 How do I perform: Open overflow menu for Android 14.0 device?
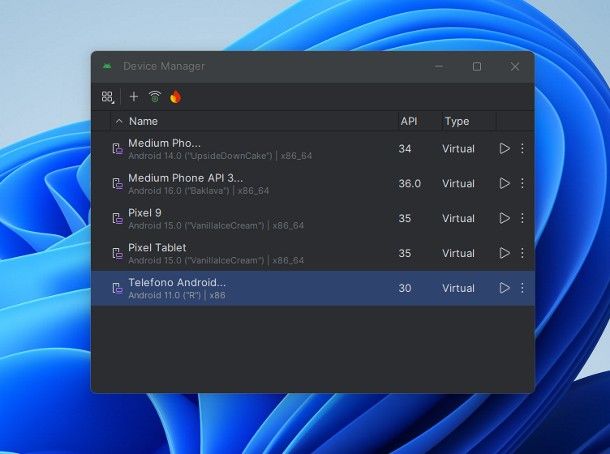522,148
